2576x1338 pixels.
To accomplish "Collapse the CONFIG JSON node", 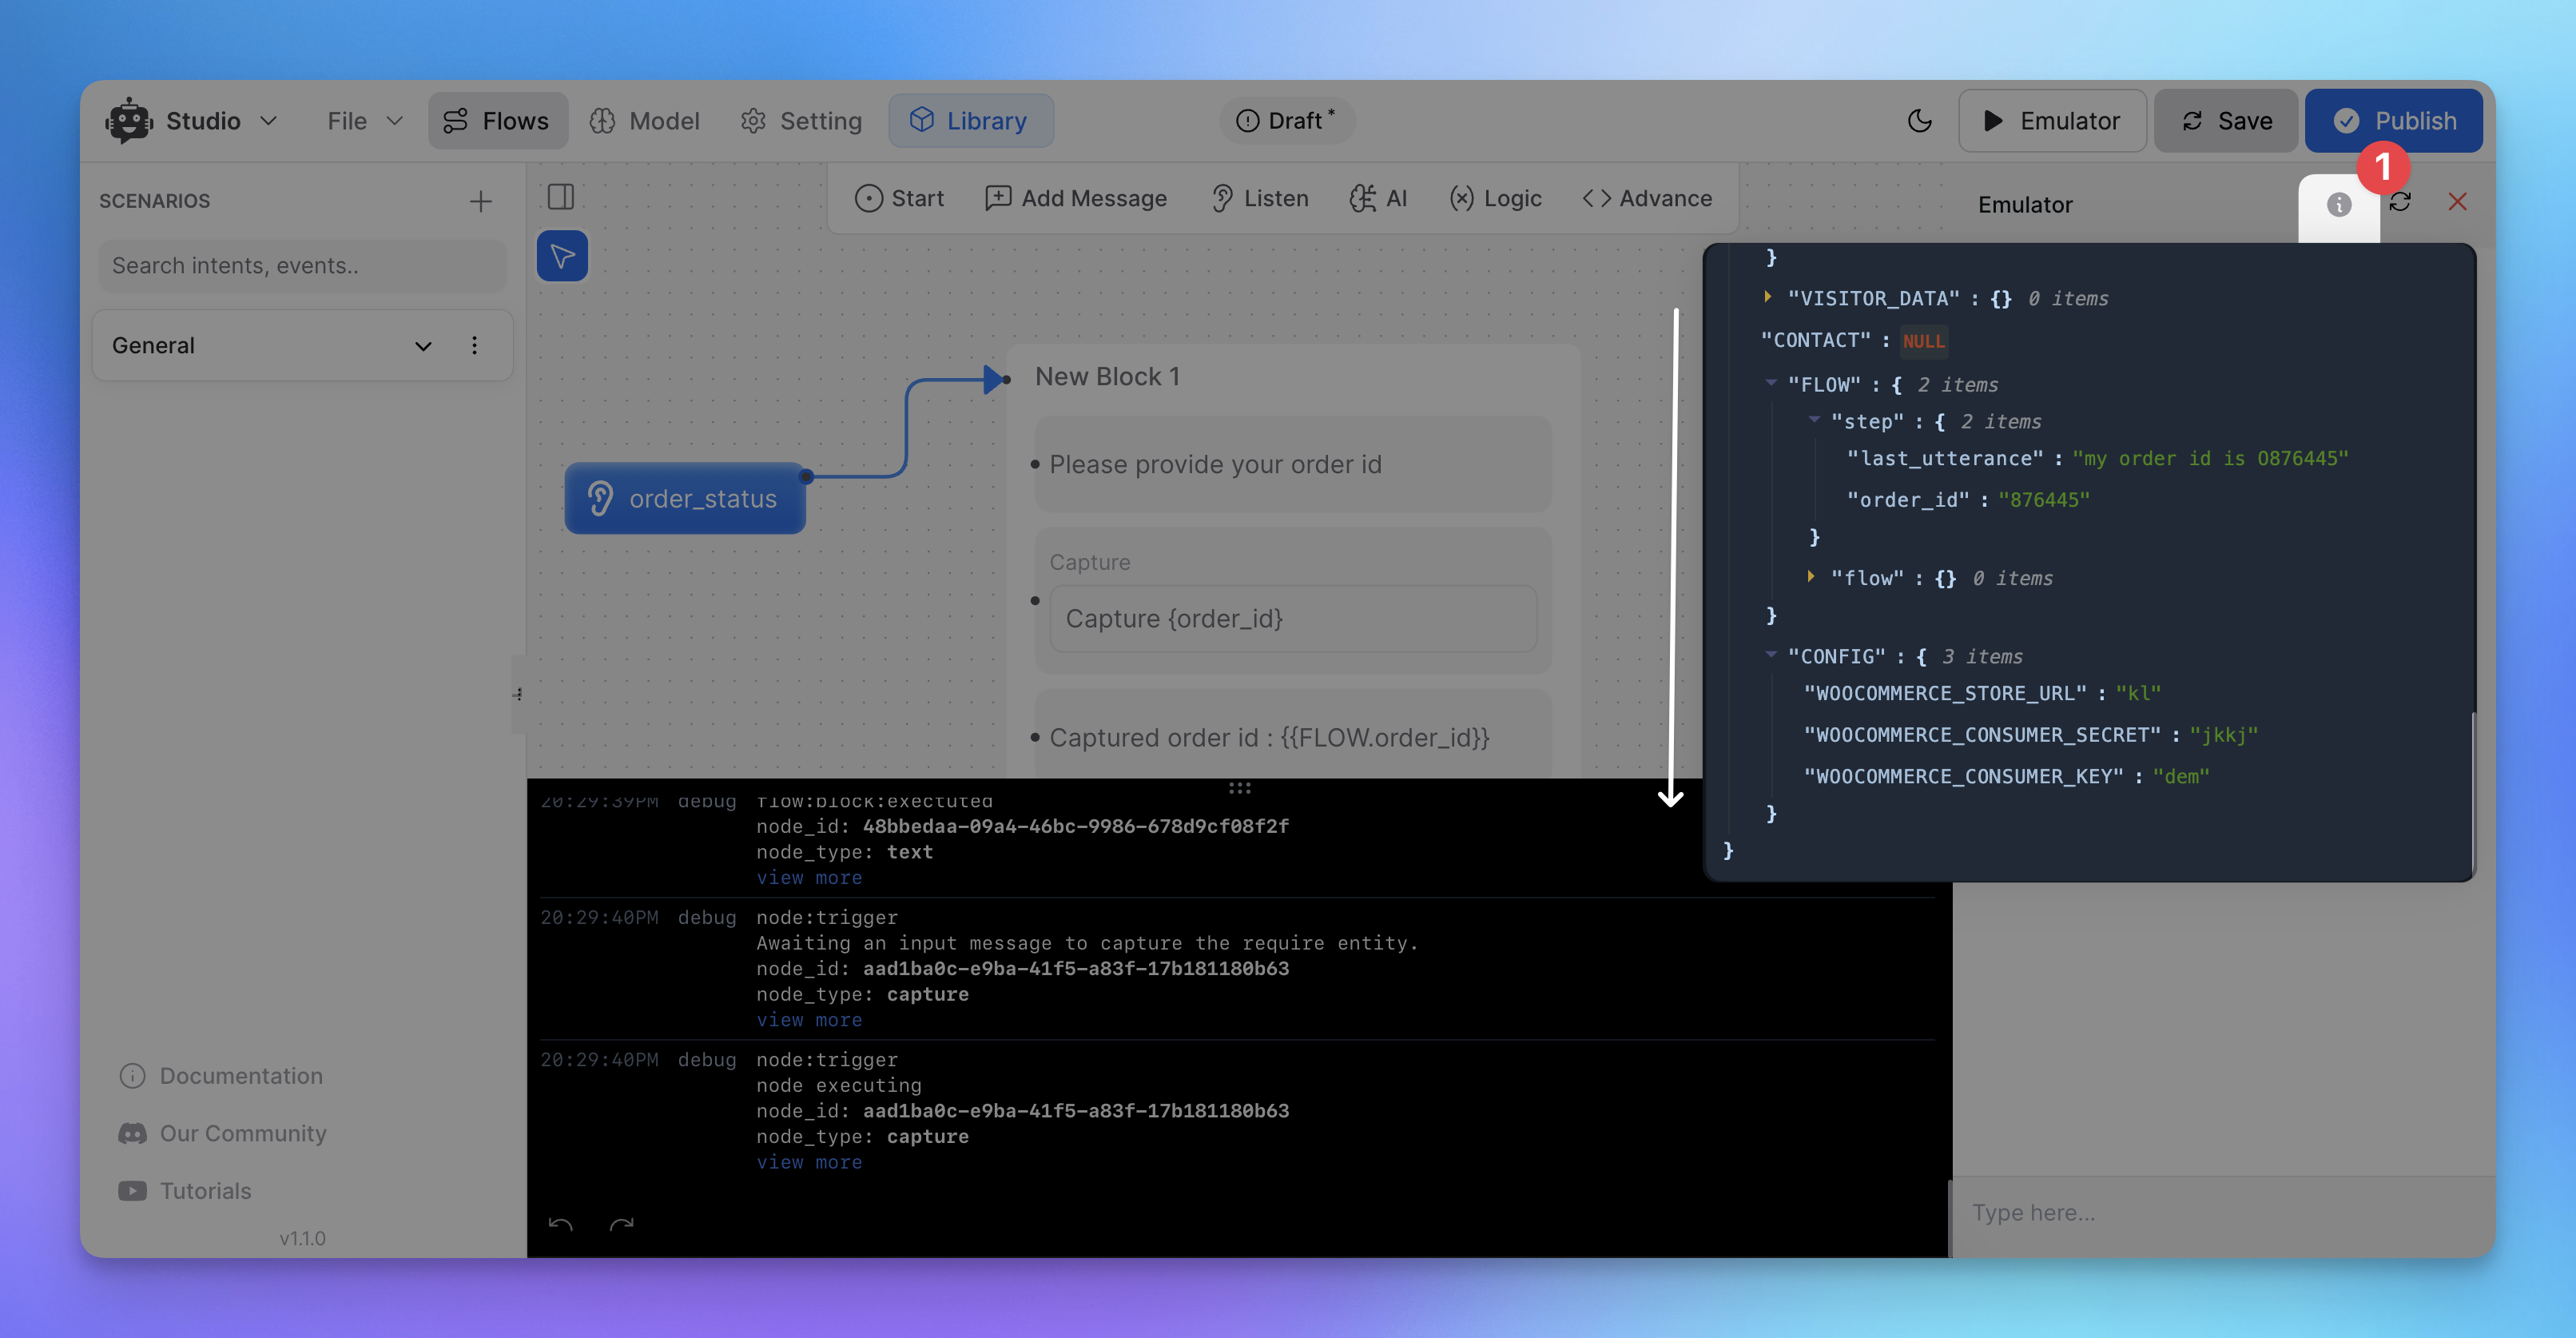I will click(x=1771, y=655).
